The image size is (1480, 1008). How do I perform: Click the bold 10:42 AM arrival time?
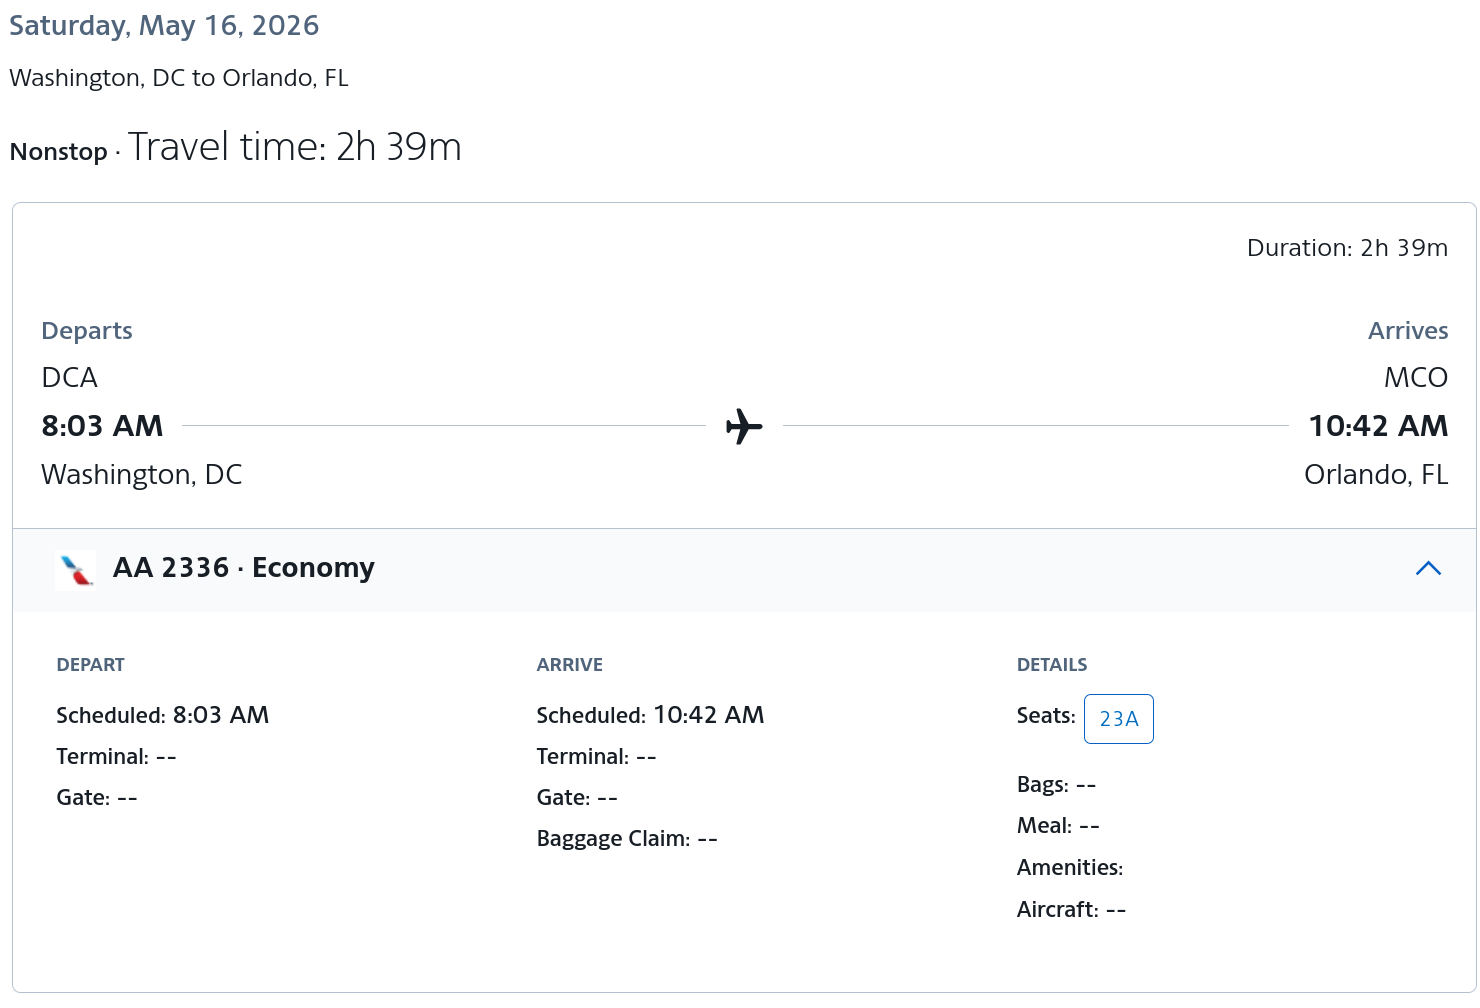coord(1378,426)
